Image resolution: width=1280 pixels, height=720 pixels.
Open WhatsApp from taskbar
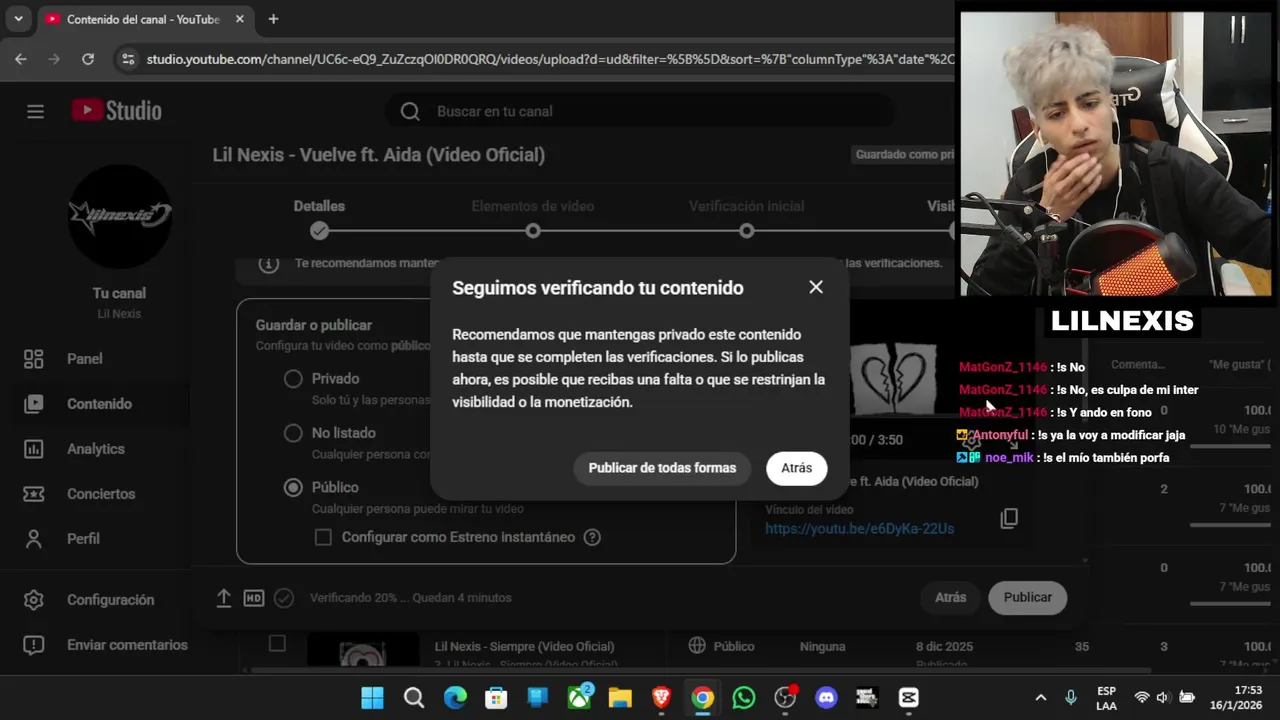click(x=744, y=697)
